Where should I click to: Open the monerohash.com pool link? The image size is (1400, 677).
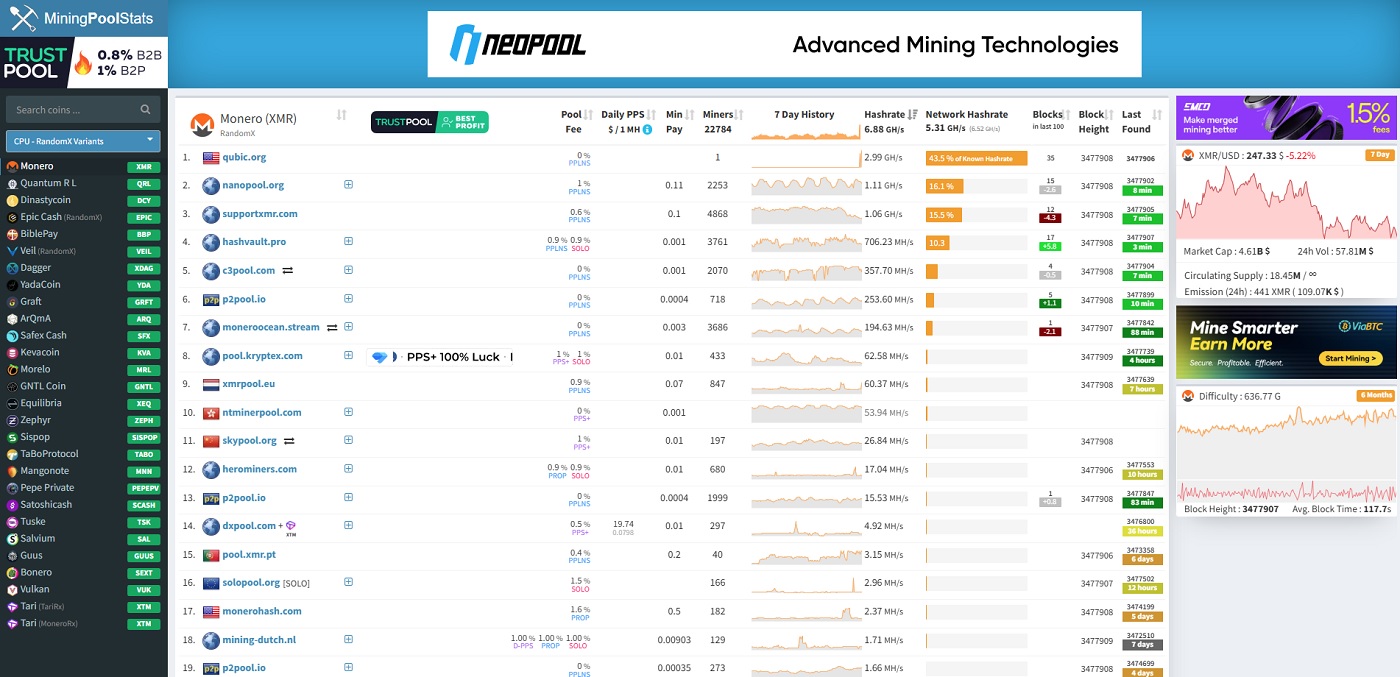coord(262,611)
